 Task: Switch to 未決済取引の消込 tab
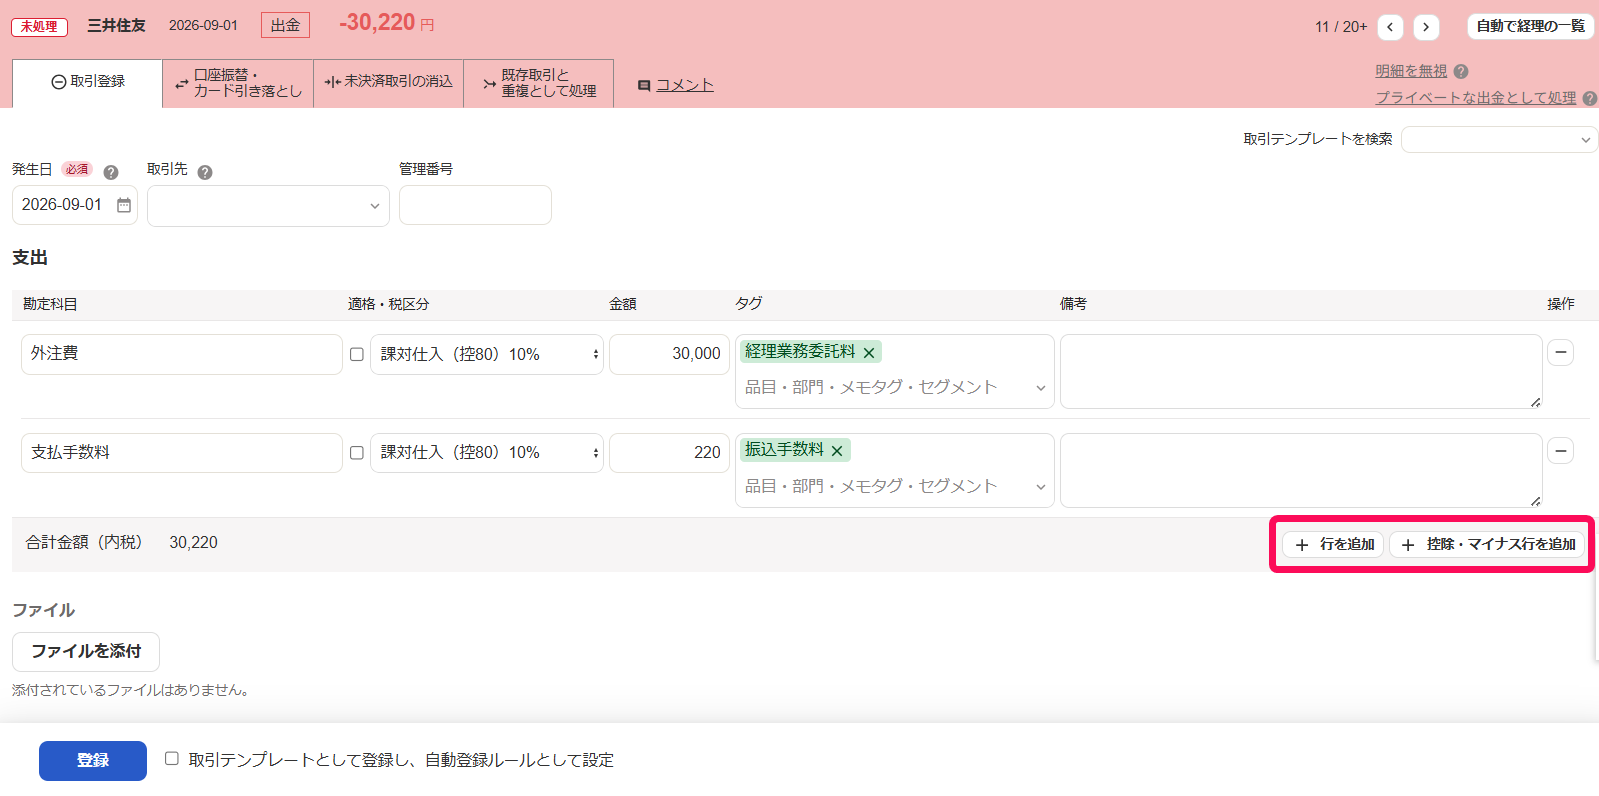click(x=389, y=83)
